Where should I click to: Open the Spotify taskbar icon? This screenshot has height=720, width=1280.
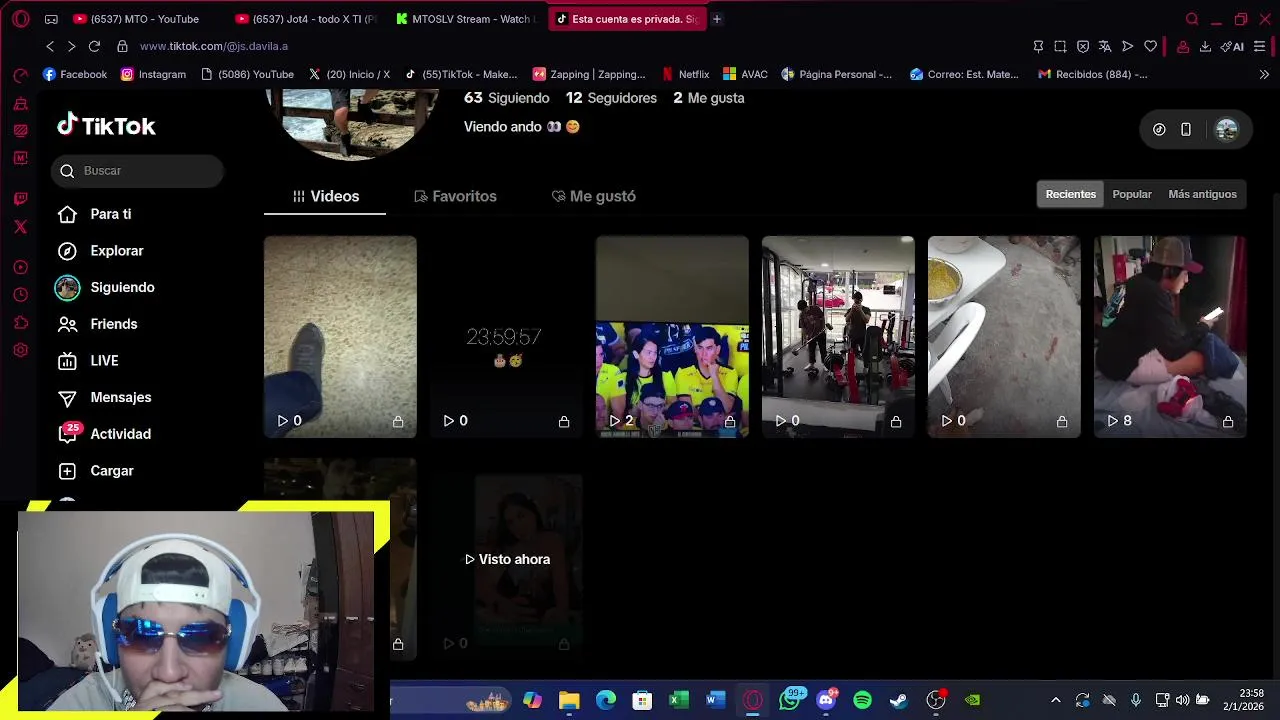click(x=862, y=700)
